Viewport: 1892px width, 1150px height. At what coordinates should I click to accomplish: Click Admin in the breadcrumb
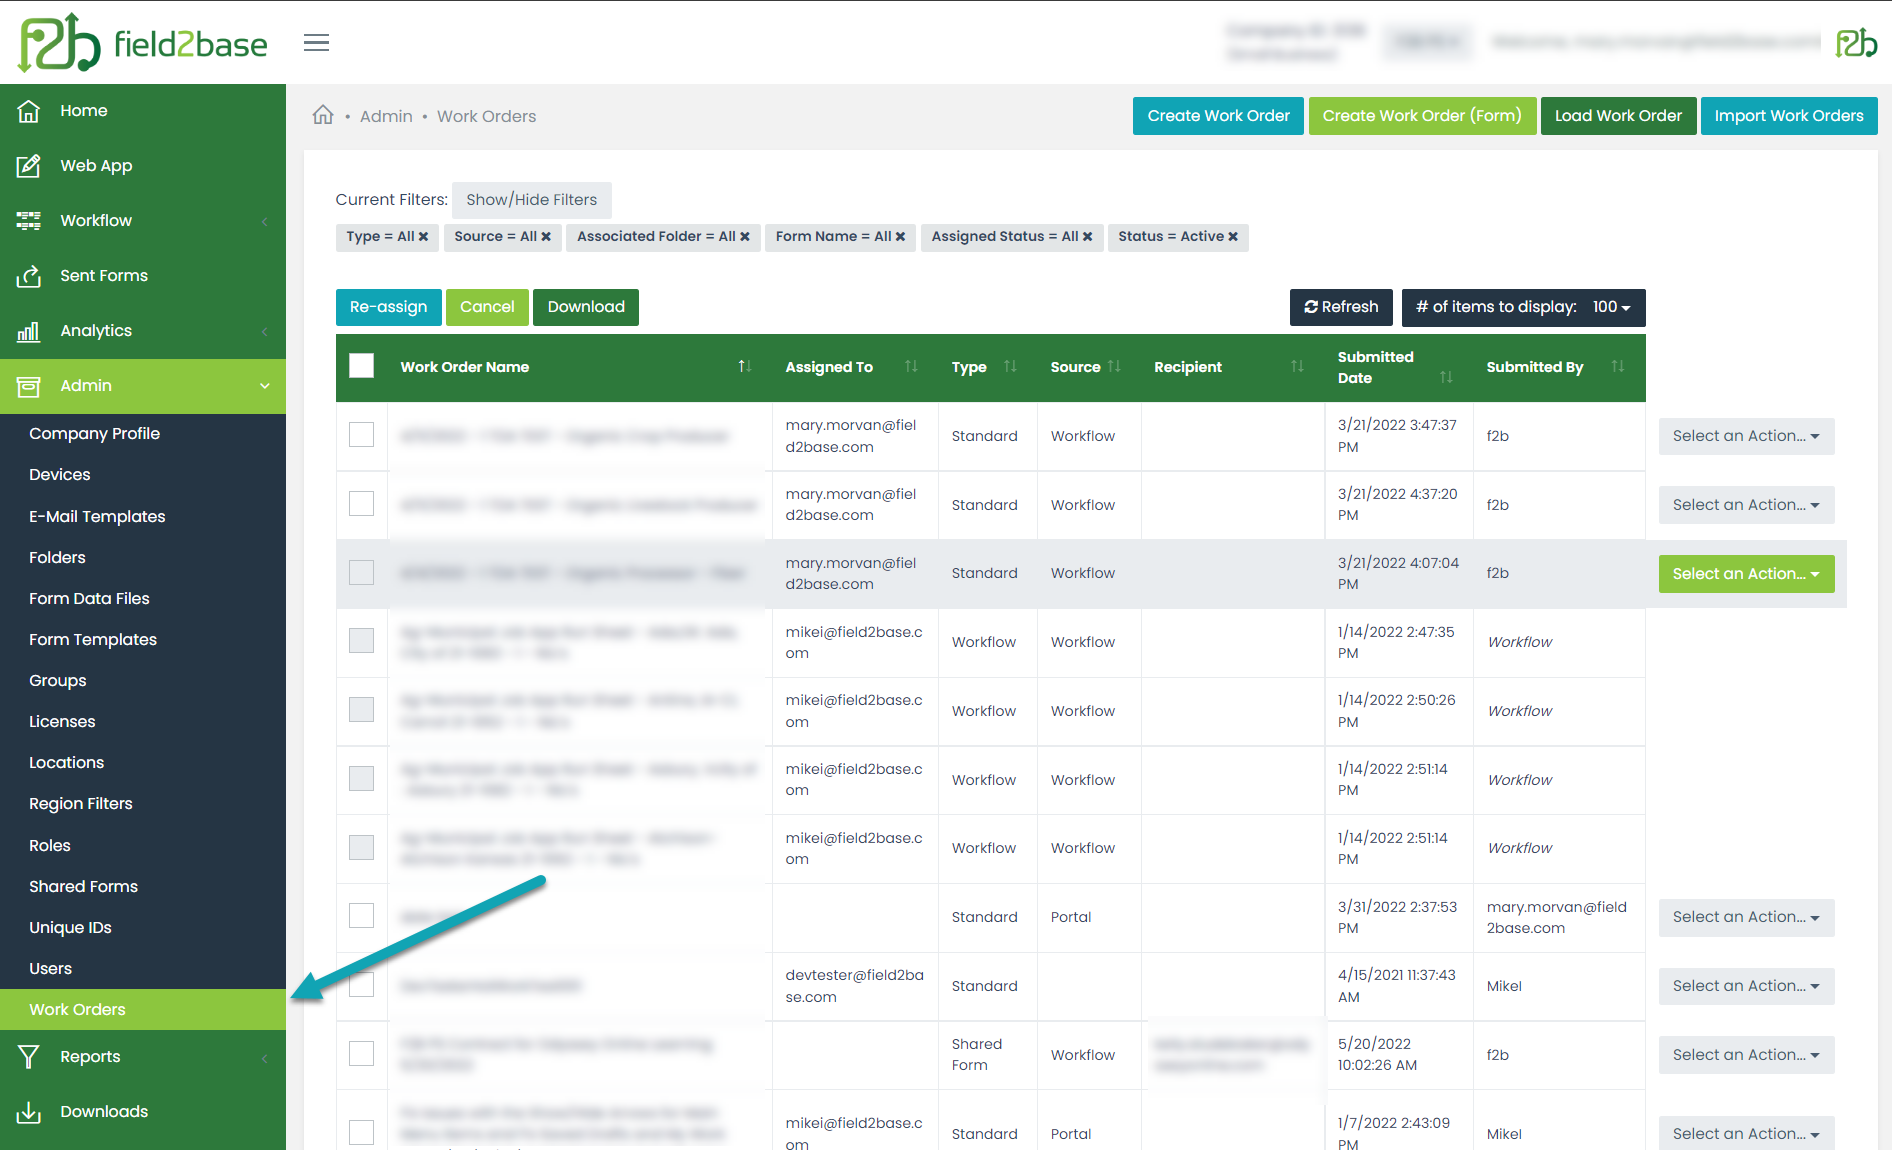(386, 116)
